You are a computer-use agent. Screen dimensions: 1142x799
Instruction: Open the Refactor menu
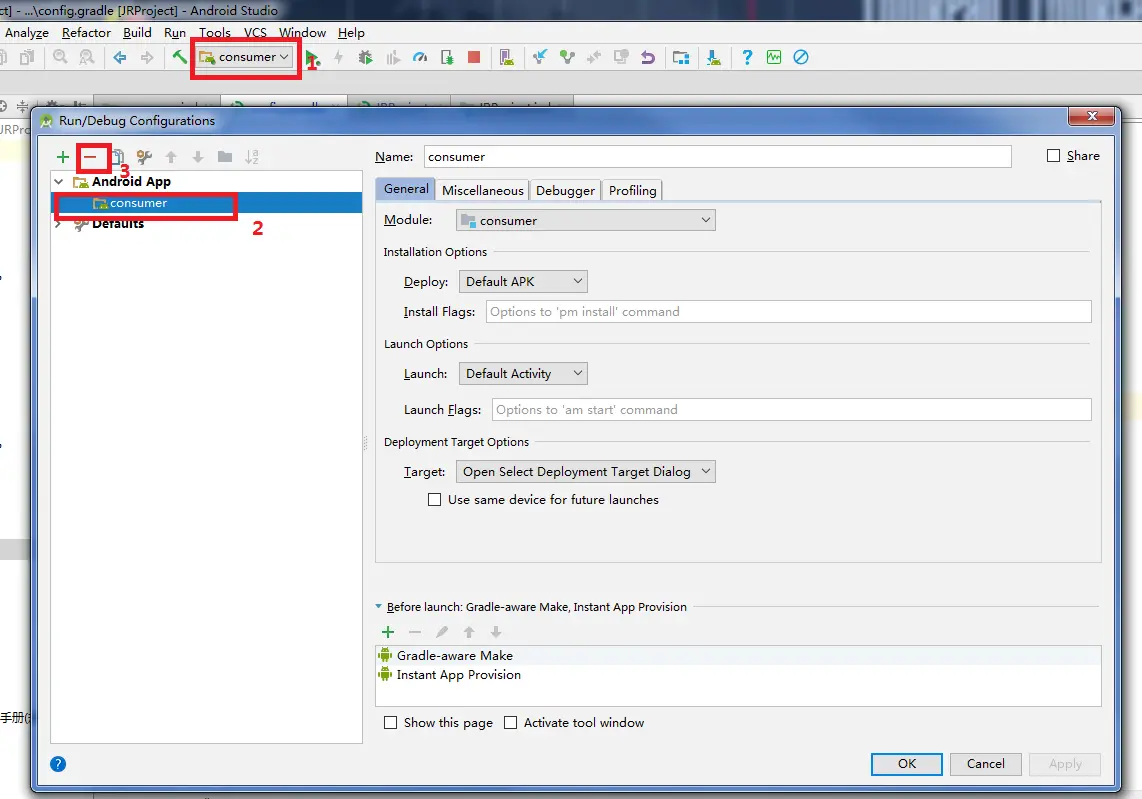pos(86,33)
